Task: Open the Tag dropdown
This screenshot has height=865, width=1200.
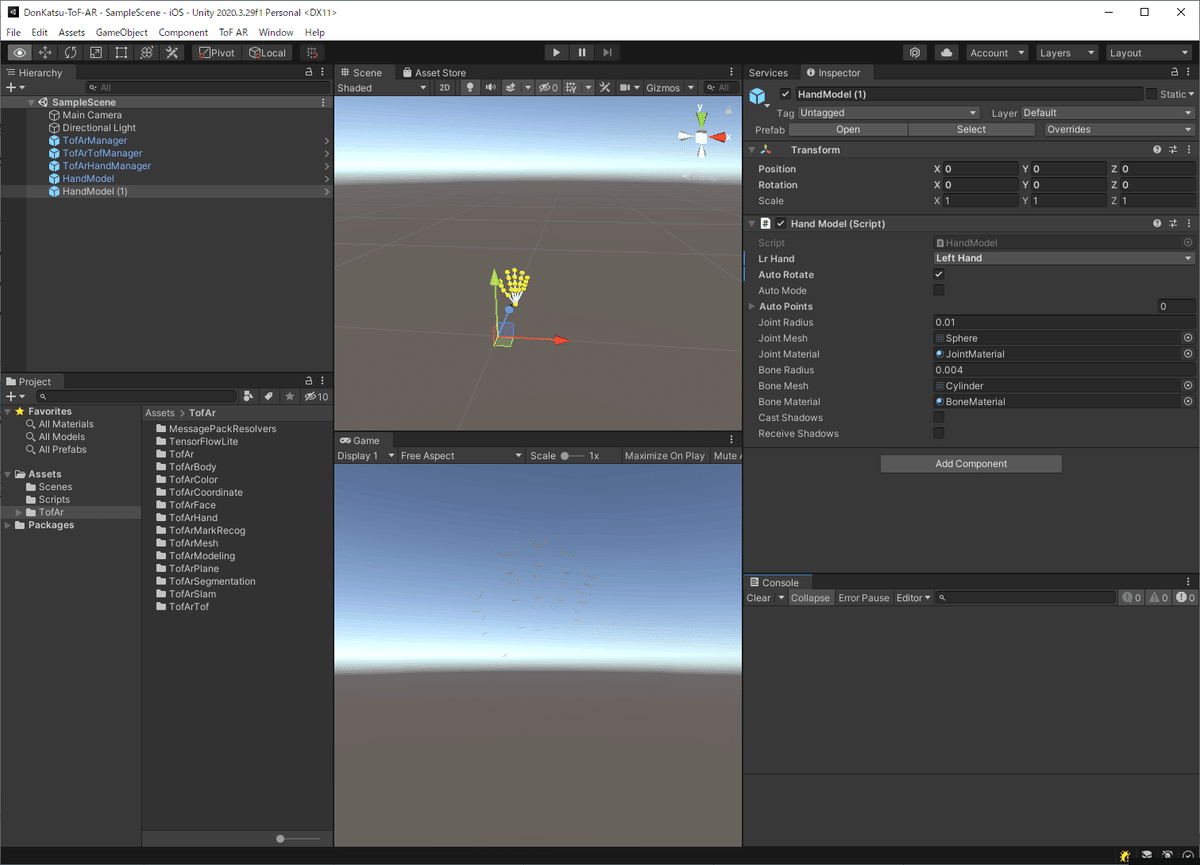Action: tap(888, 113)
